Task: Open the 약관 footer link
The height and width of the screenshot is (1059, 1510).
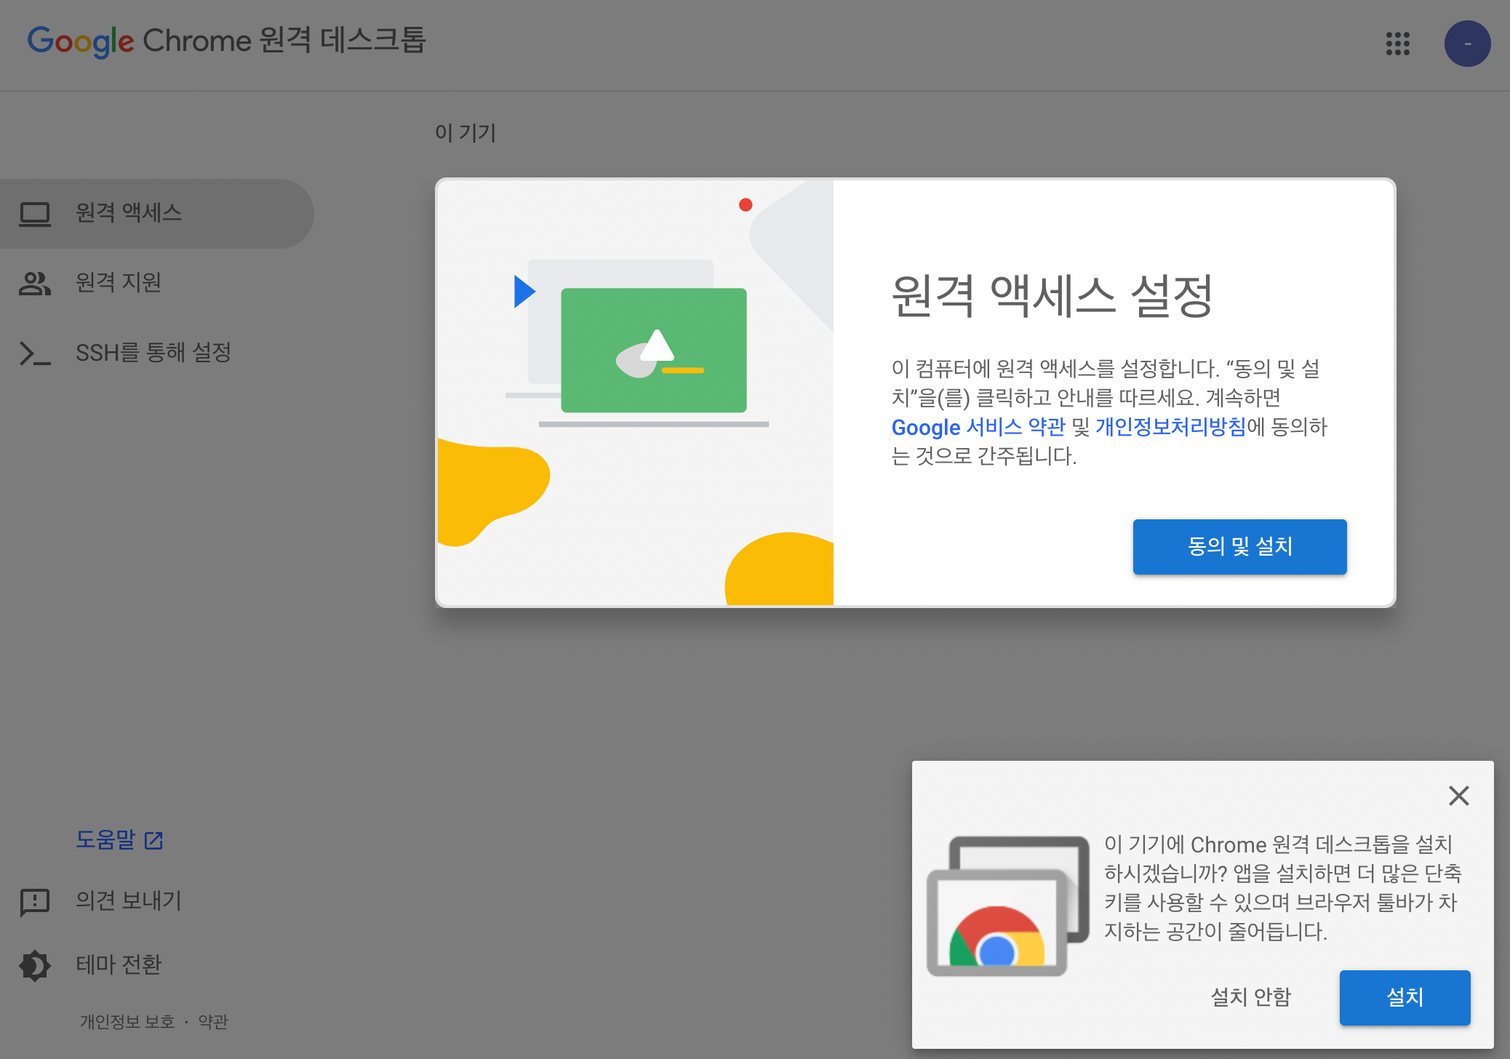Action: (213, 1022)
